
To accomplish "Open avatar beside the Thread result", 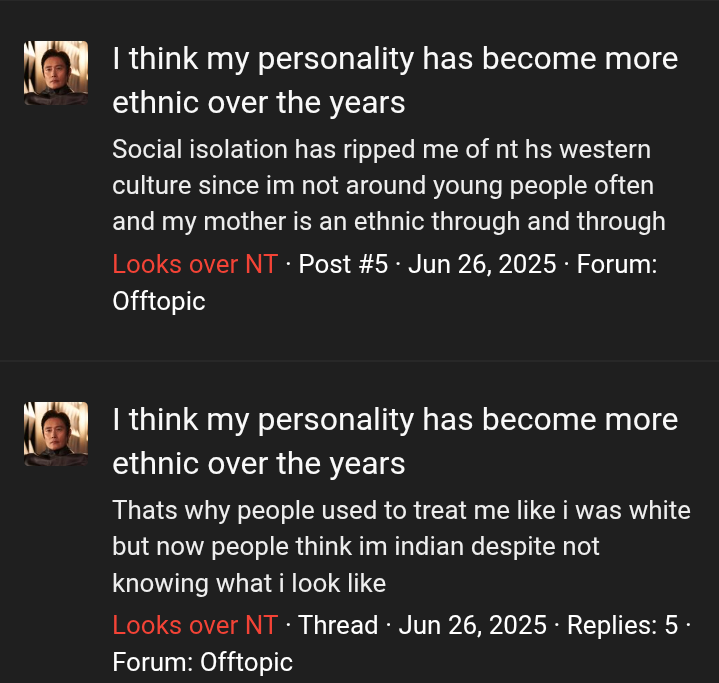I will (56, 434).
